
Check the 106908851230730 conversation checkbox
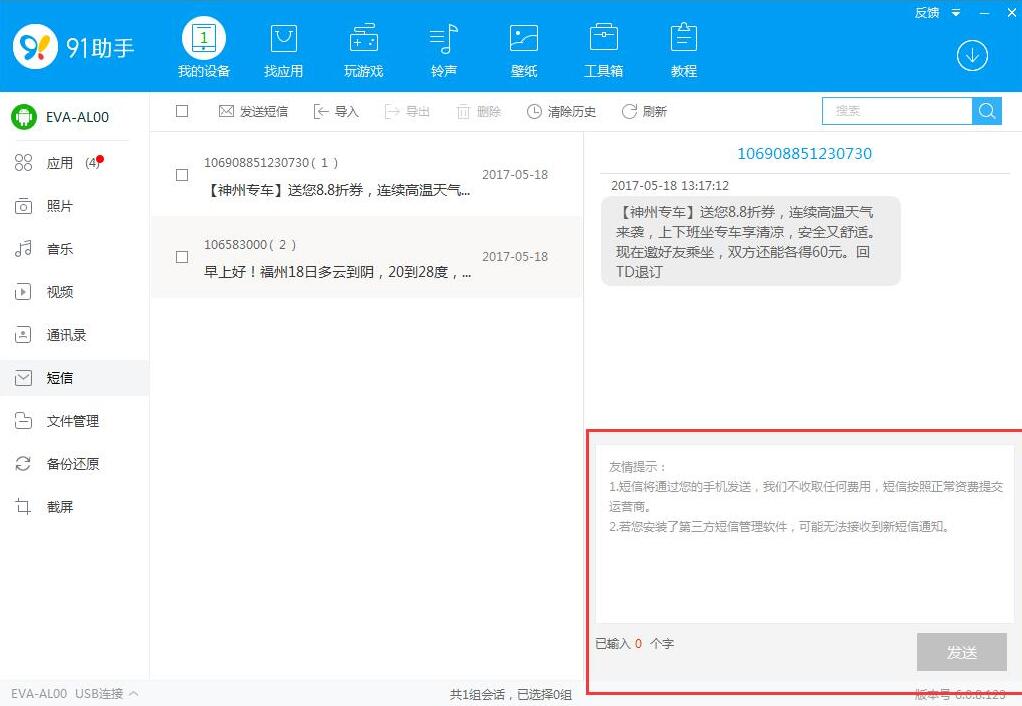coord(182,175)
